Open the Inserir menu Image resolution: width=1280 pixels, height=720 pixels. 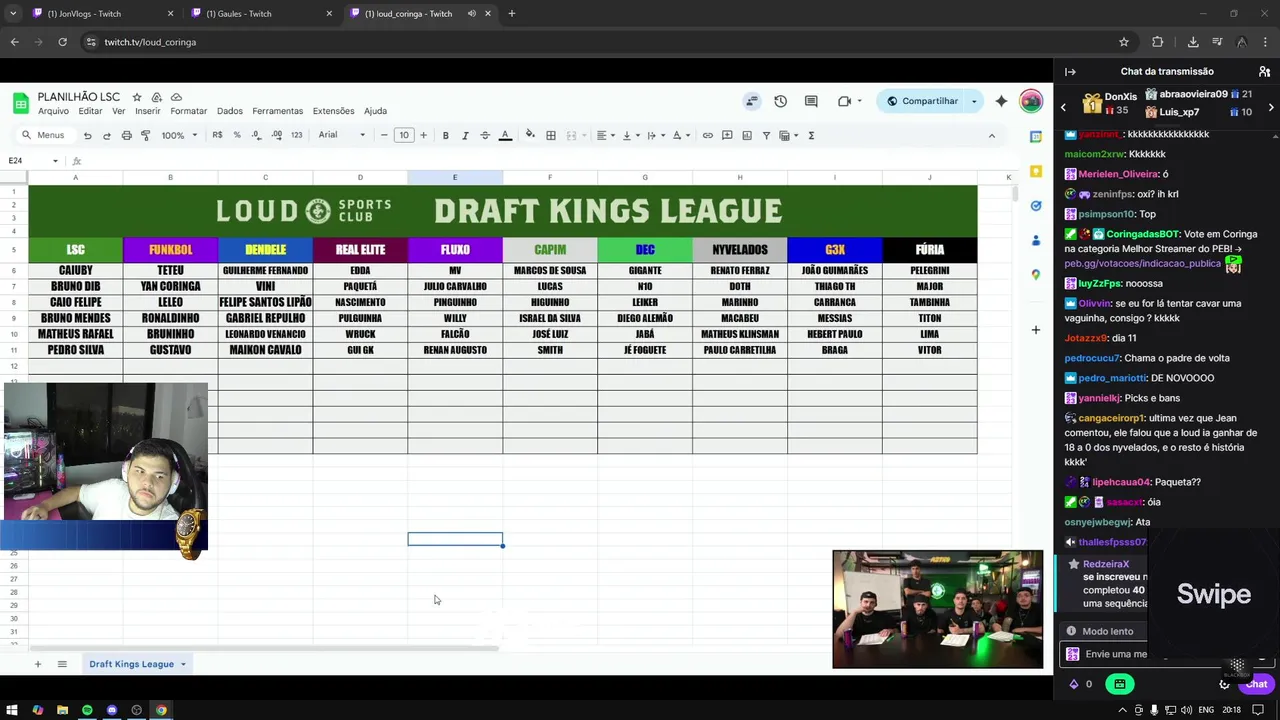tap(147, 111)
